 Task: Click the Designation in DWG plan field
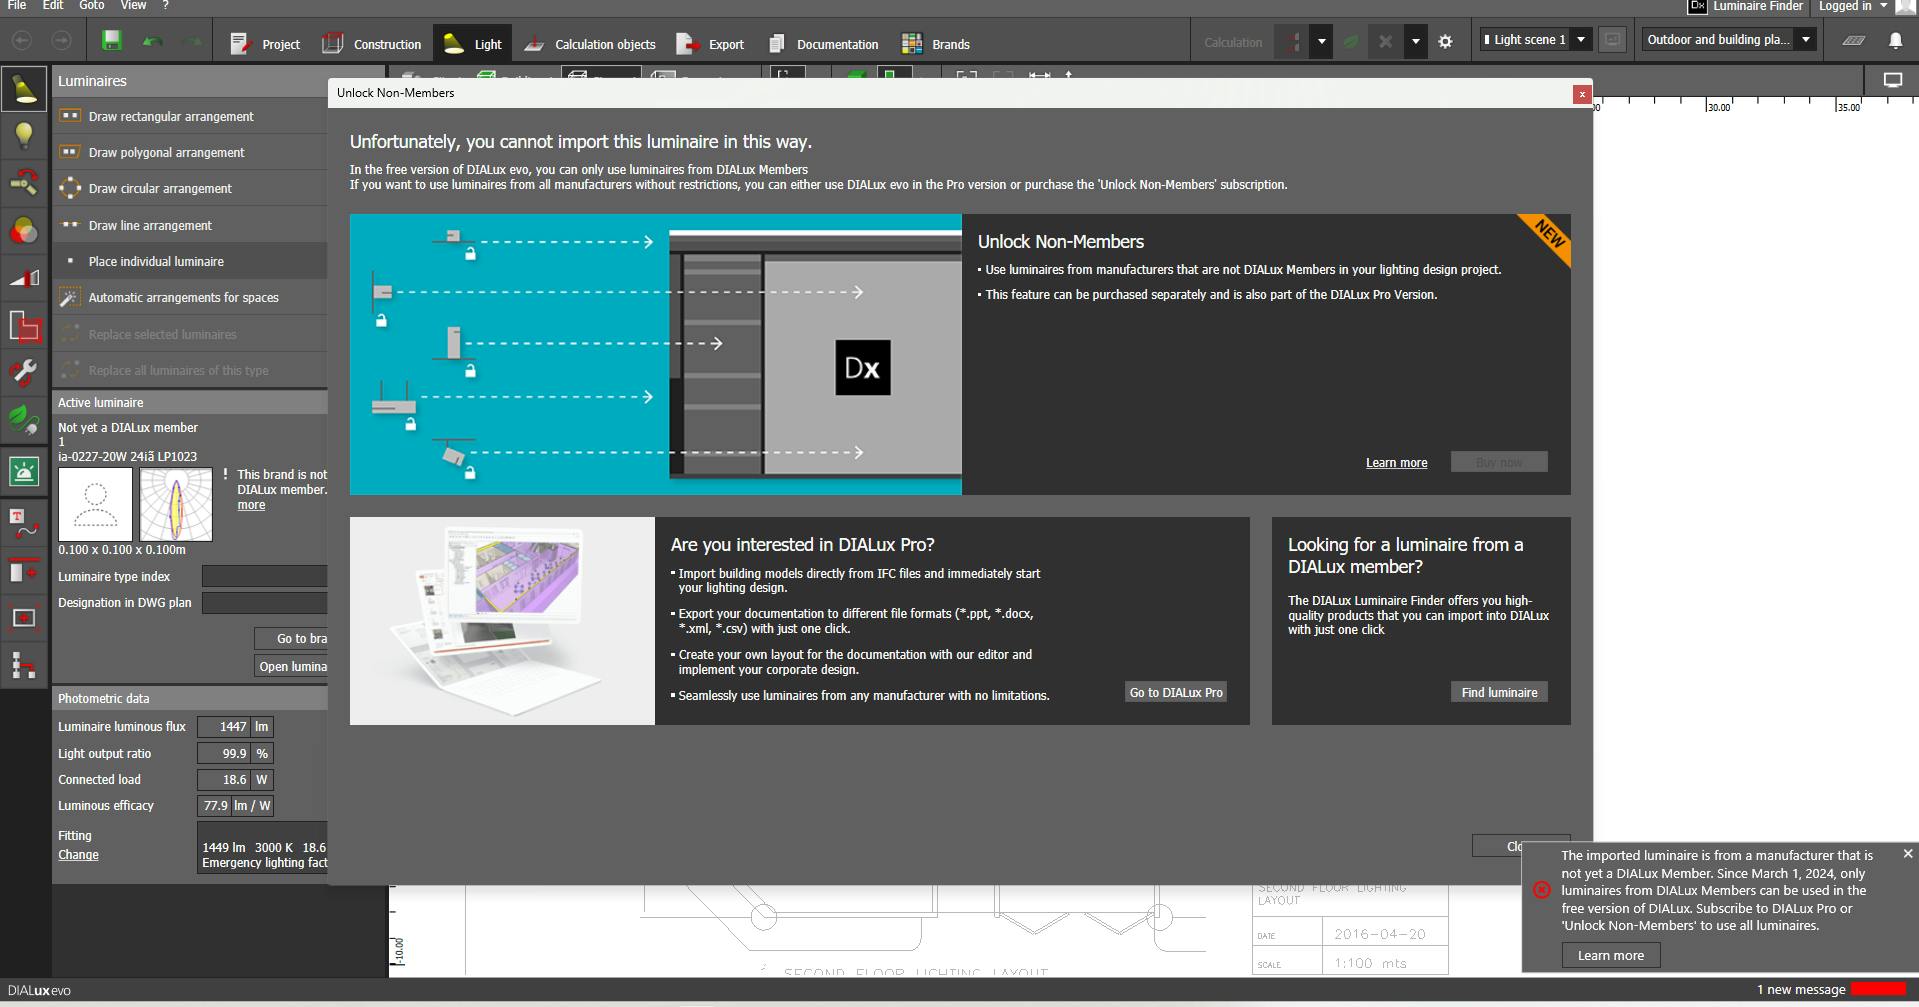tap(264, 602)
